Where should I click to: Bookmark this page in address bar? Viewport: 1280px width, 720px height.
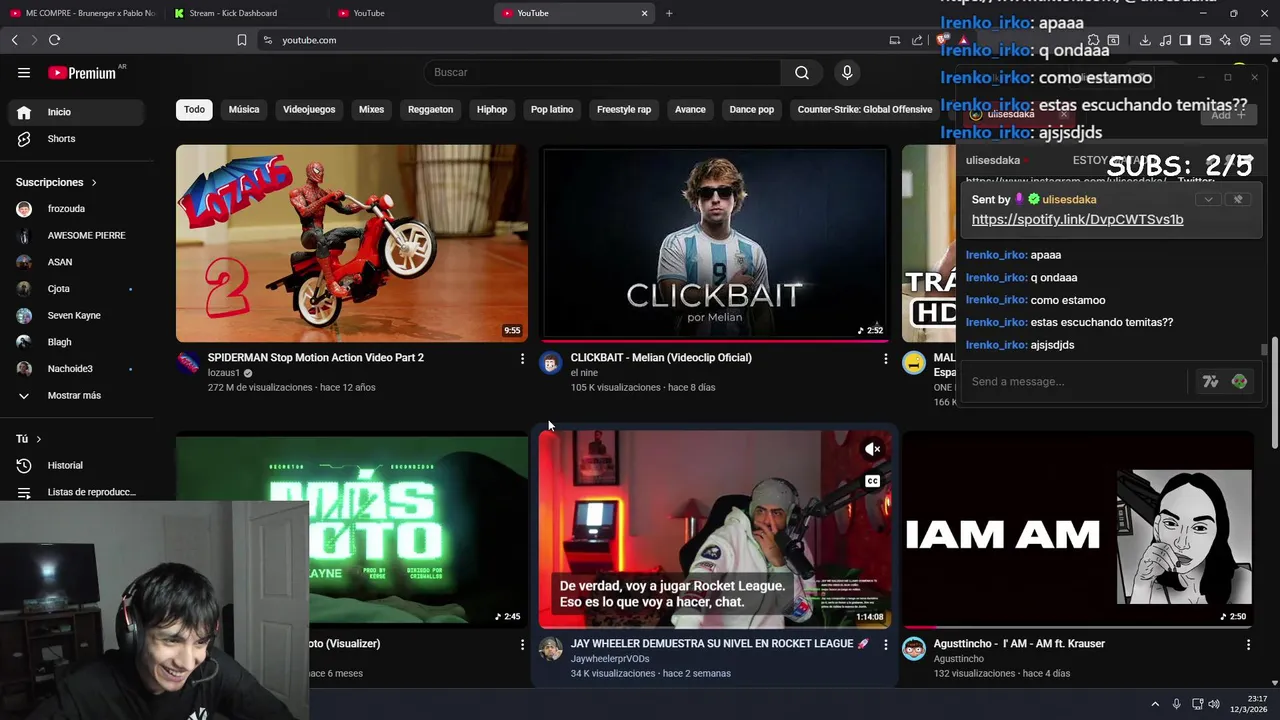point(242,40)
